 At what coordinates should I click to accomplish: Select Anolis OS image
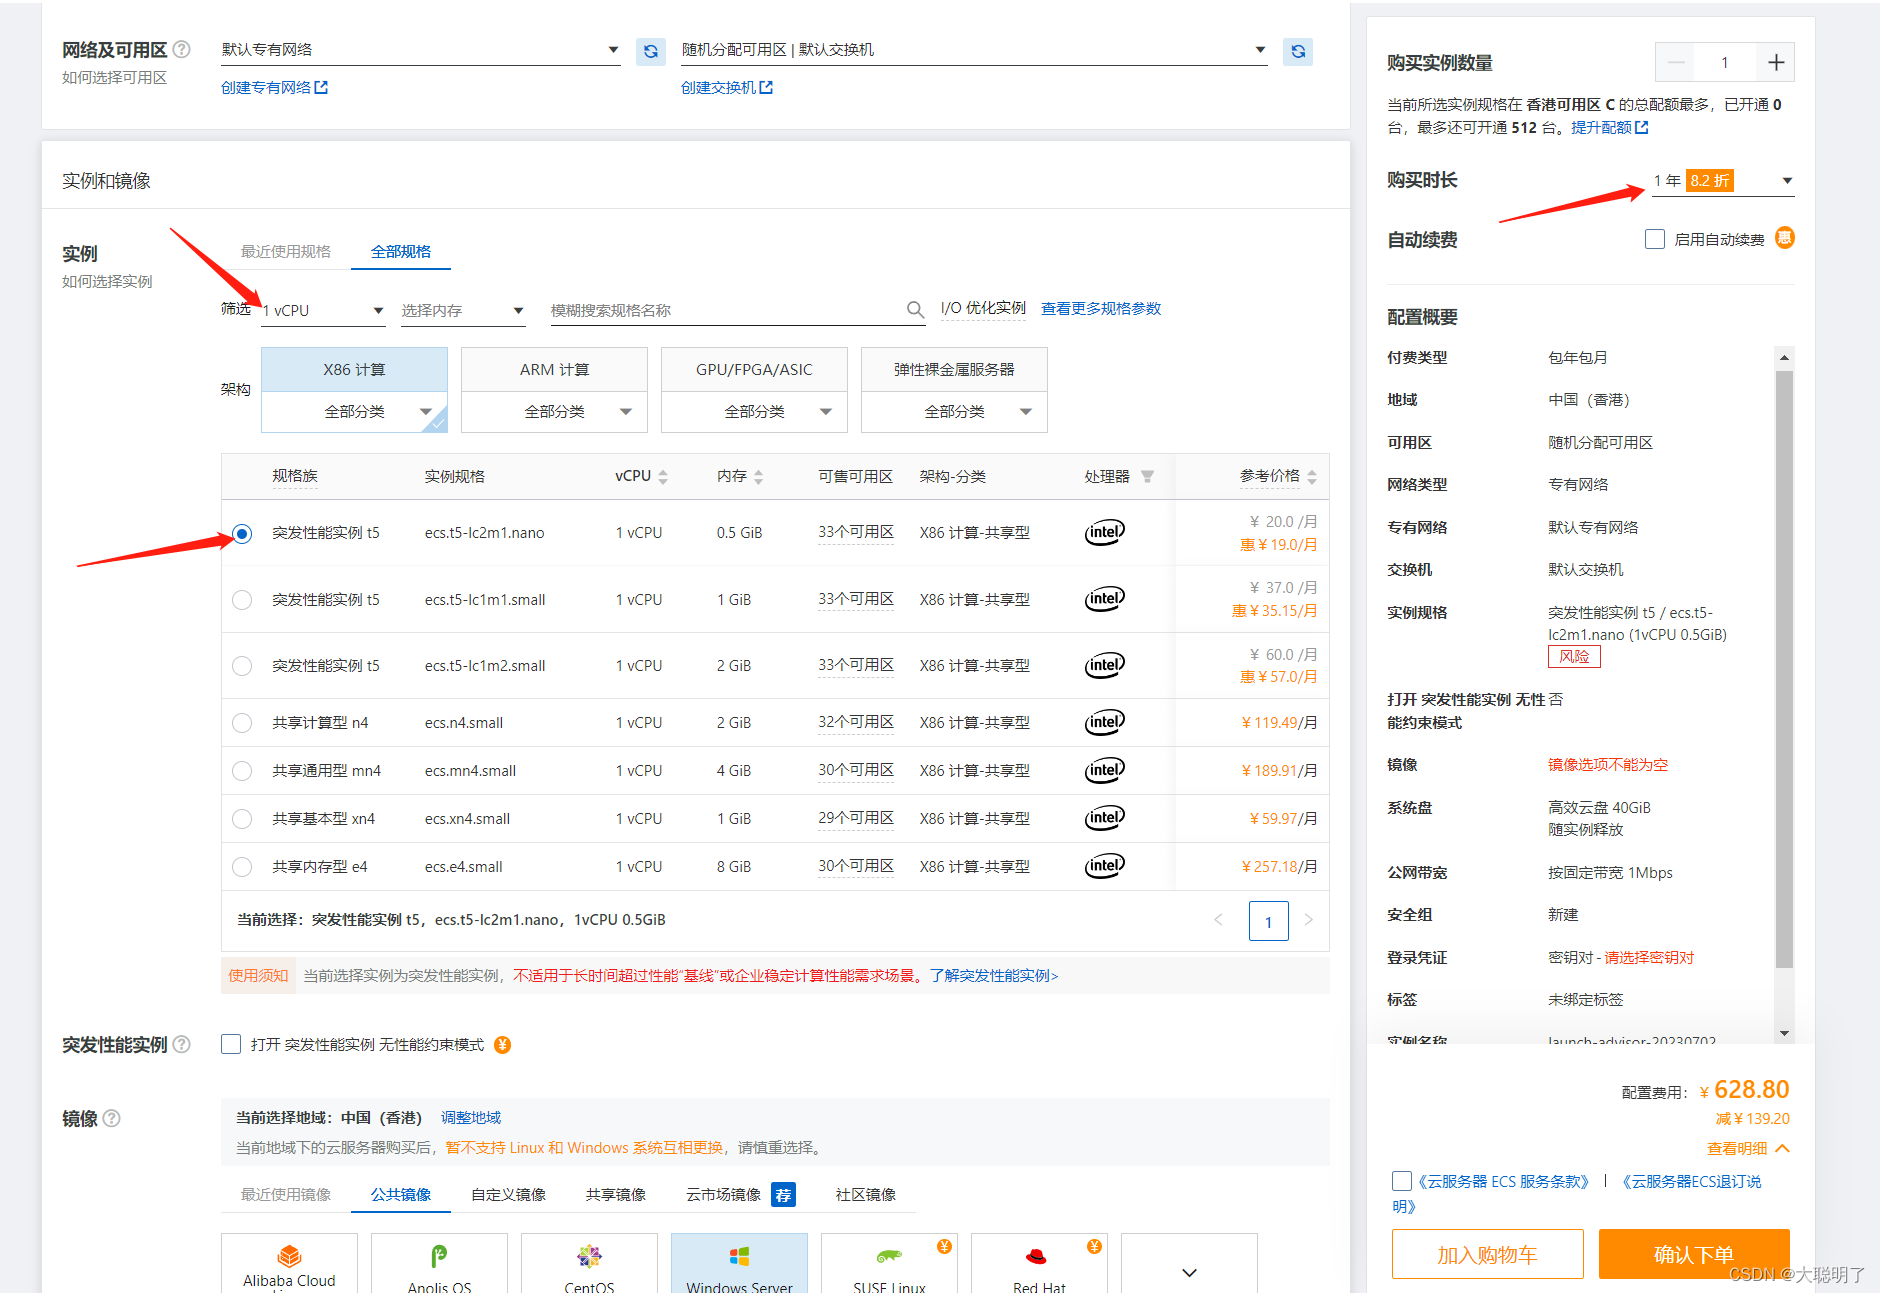click(x=439, y=1263)
